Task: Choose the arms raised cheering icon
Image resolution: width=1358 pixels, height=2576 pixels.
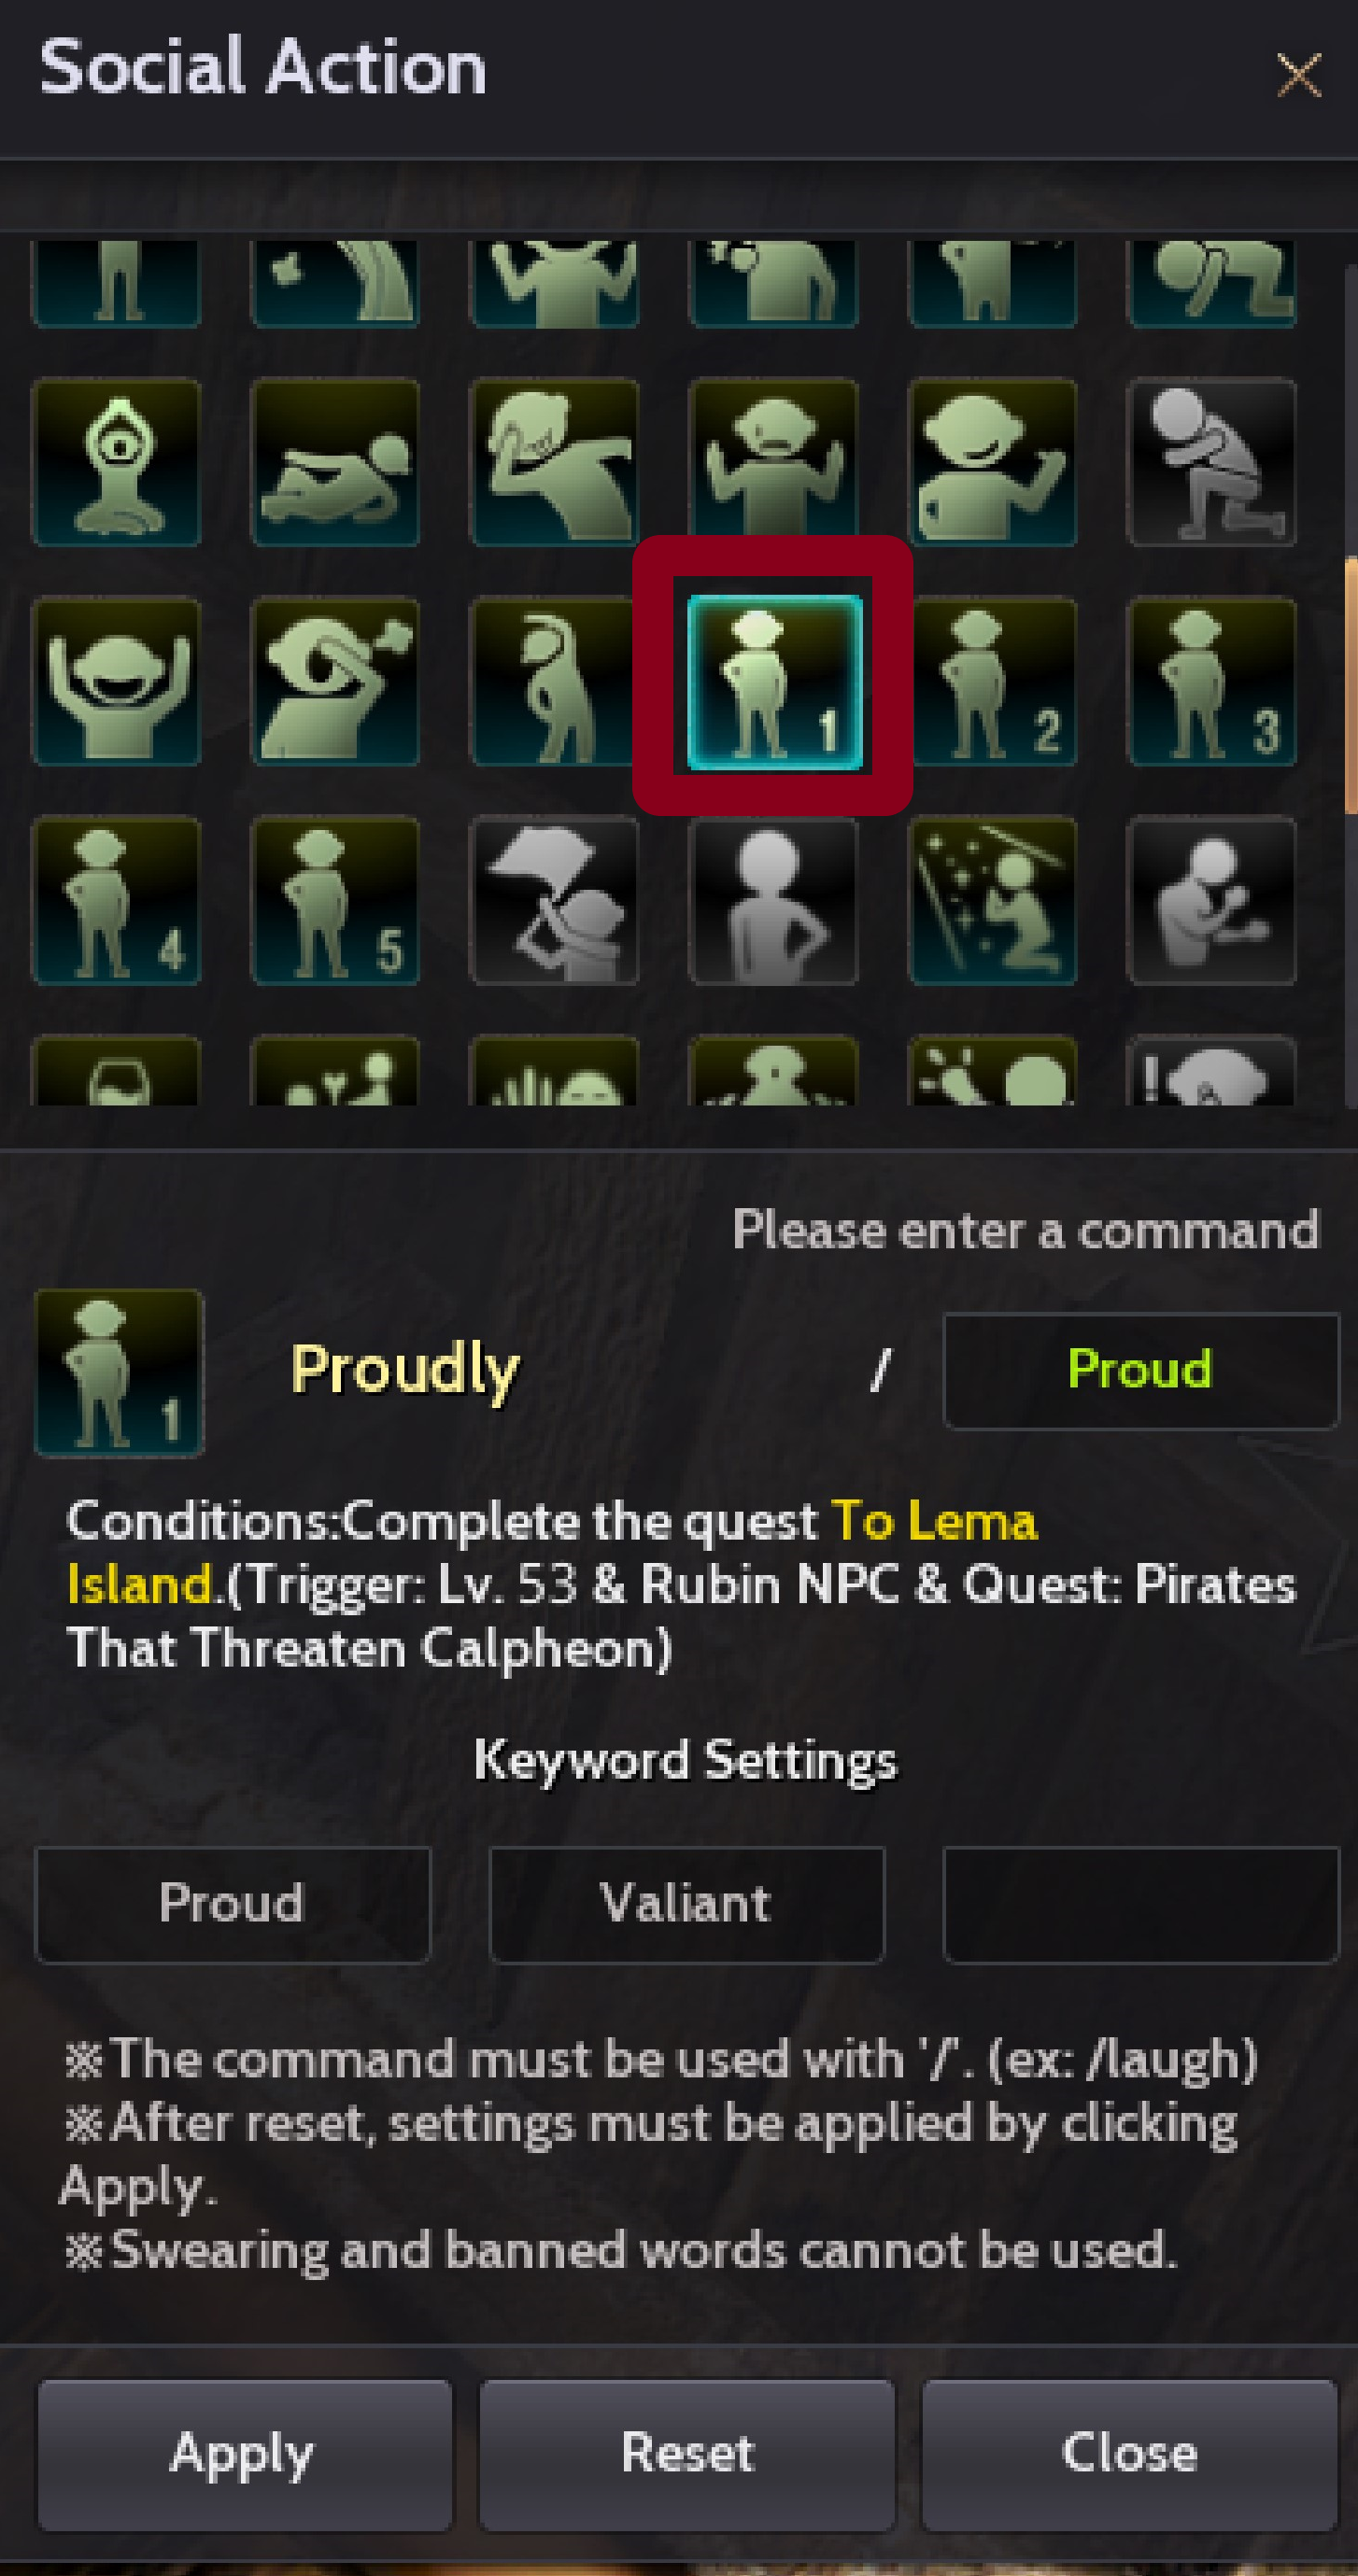Action: click(117, 681)
